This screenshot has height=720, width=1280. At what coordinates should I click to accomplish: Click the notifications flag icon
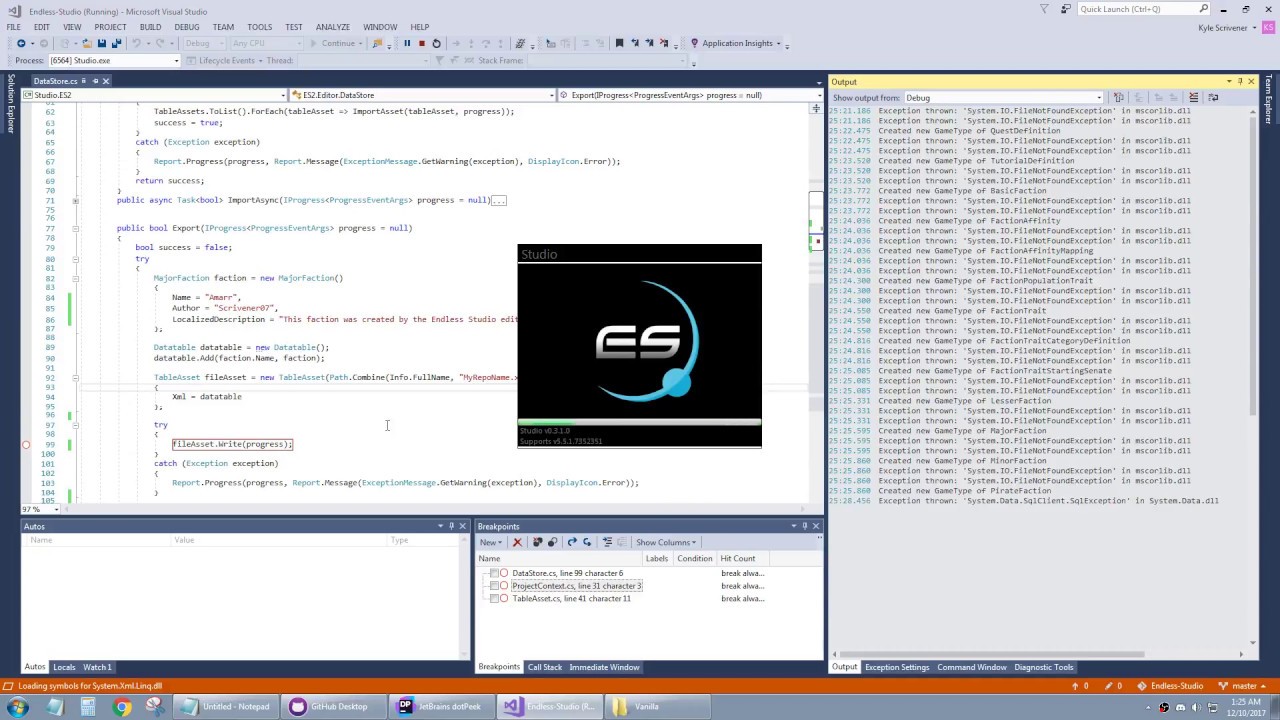pyautogui.click(x=1044, y=9)
